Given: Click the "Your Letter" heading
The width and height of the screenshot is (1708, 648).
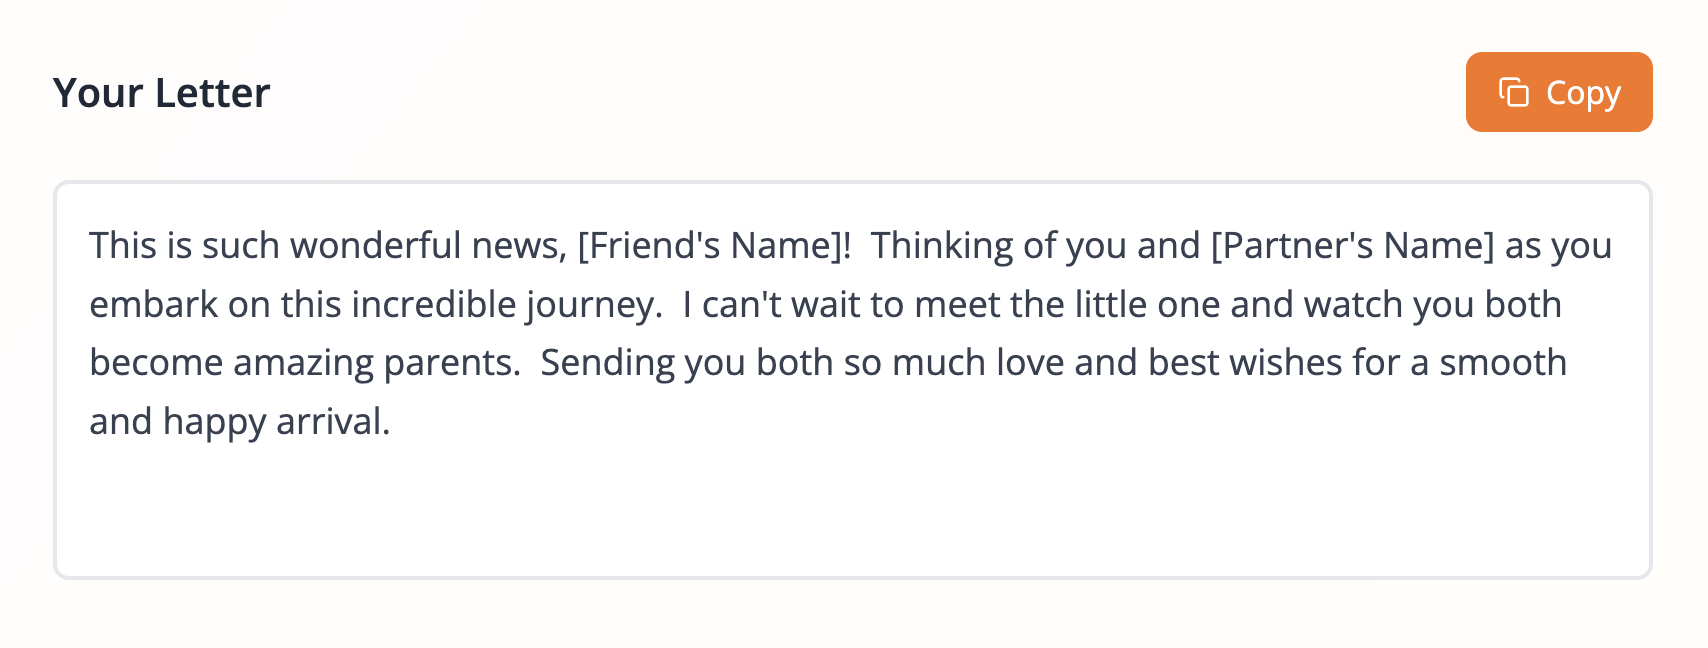Looking at the screenshot, I should click(x=161, y=93).
